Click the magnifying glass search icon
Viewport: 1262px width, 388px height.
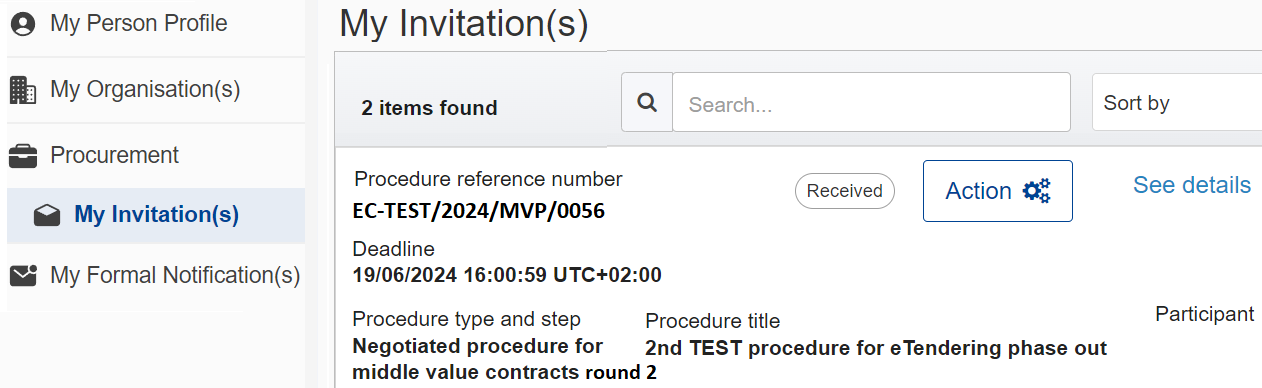point(647,102)
